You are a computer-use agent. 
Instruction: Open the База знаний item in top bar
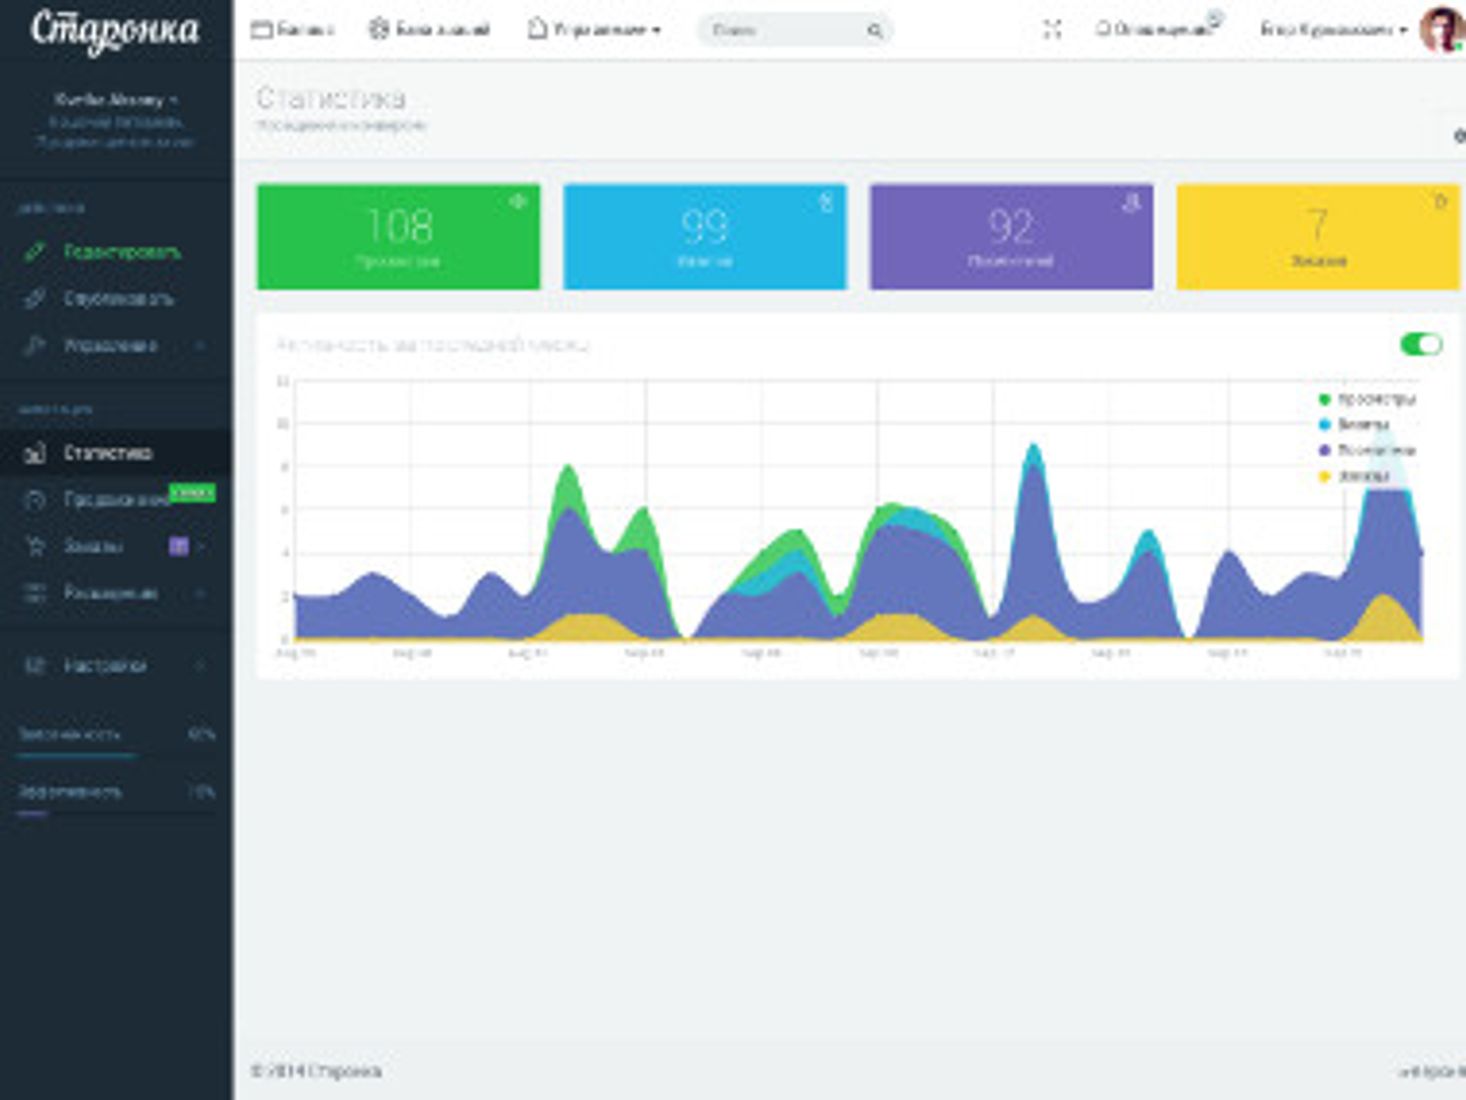click(430, 30)
